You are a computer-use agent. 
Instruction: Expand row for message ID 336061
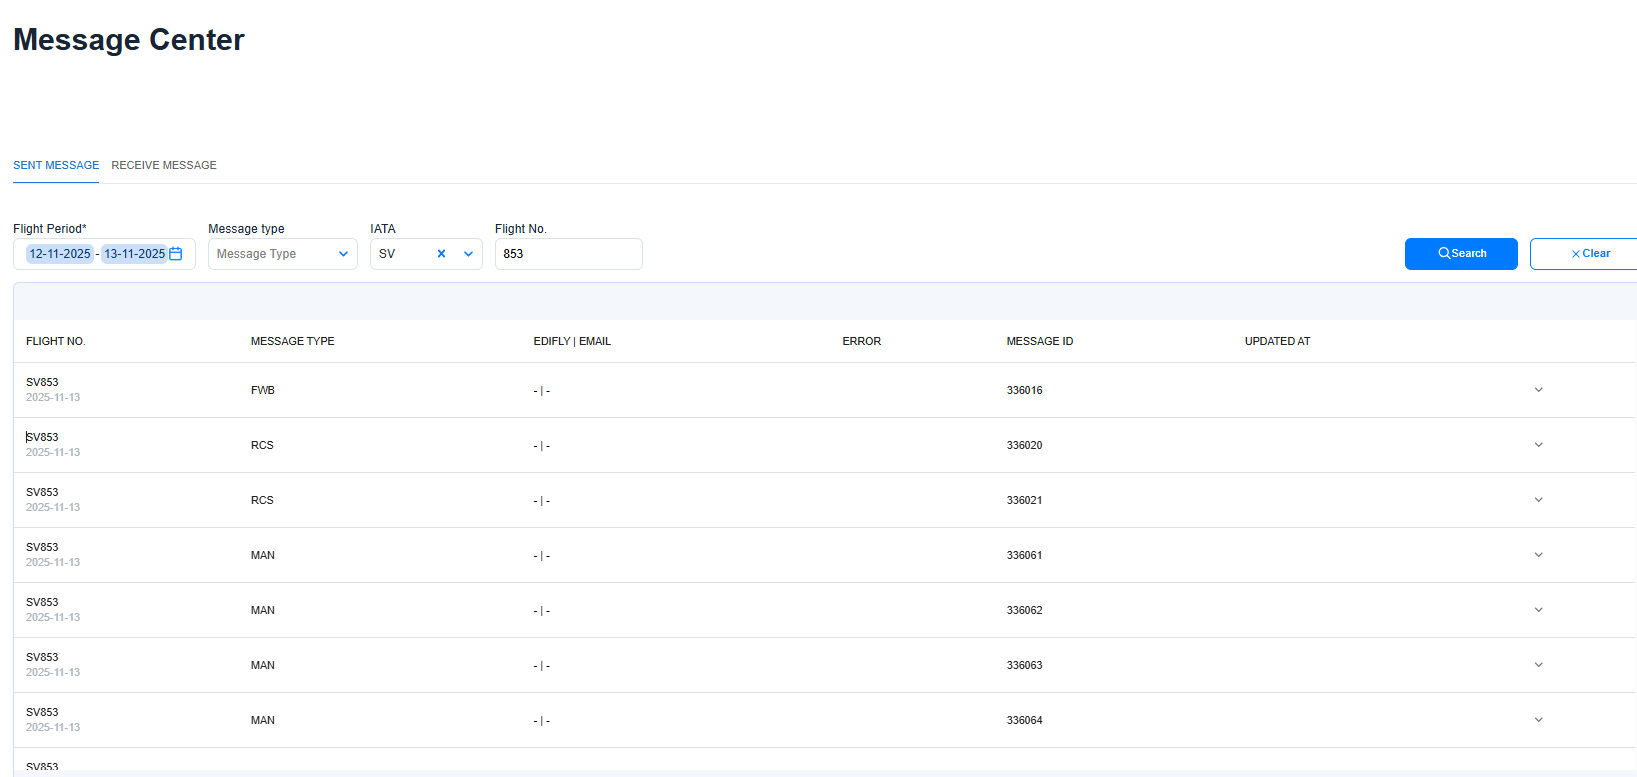[1538, 555]
